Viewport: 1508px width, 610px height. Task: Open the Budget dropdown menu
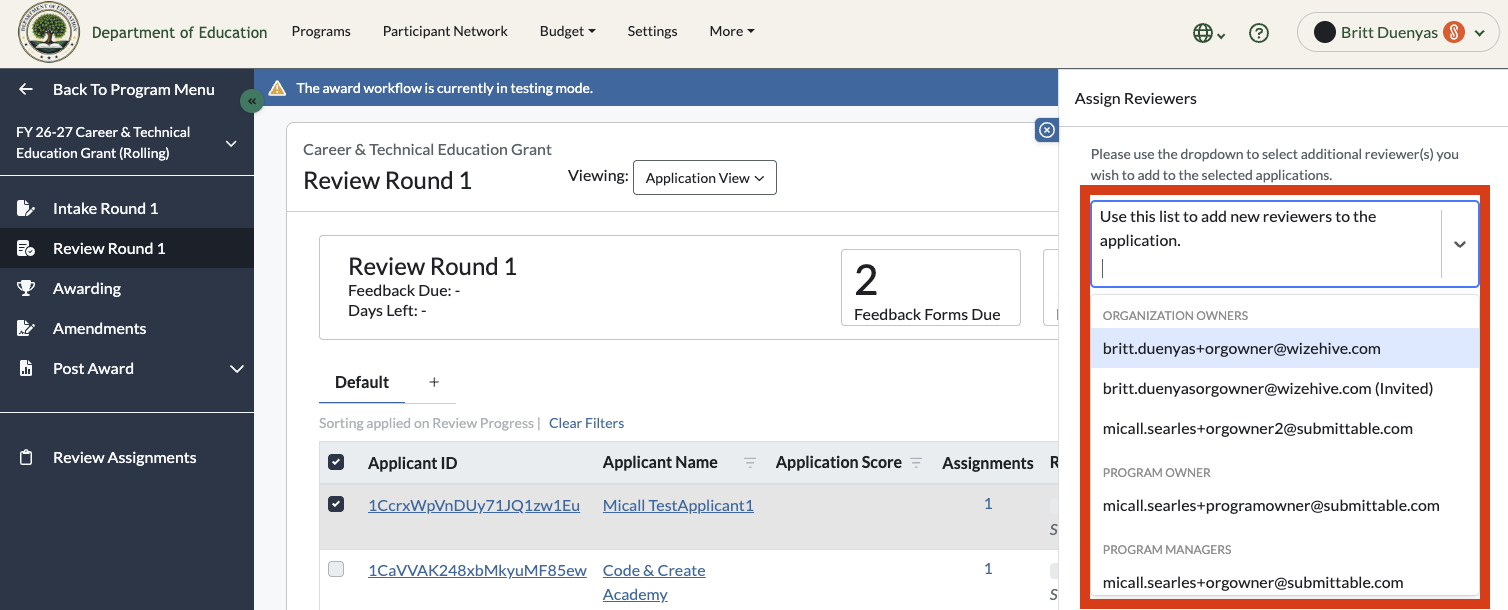coord(567,31)
